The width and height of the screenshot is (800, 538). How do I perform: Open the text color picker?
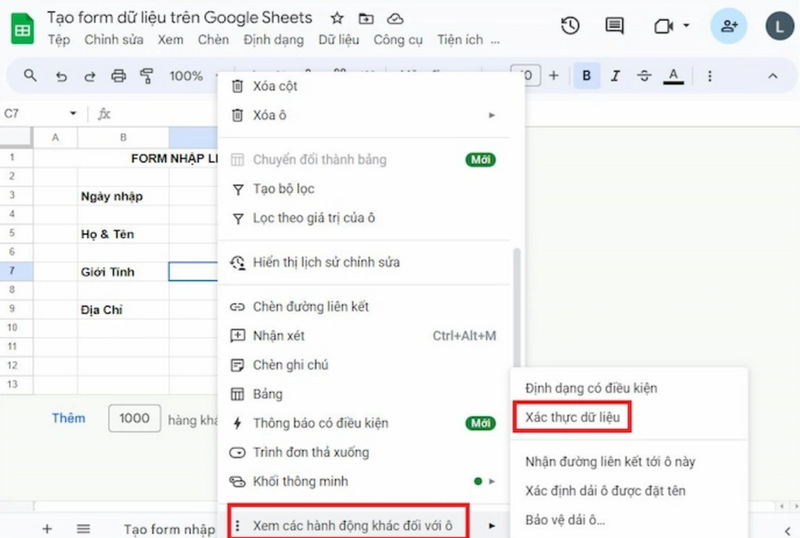(673, 76)
